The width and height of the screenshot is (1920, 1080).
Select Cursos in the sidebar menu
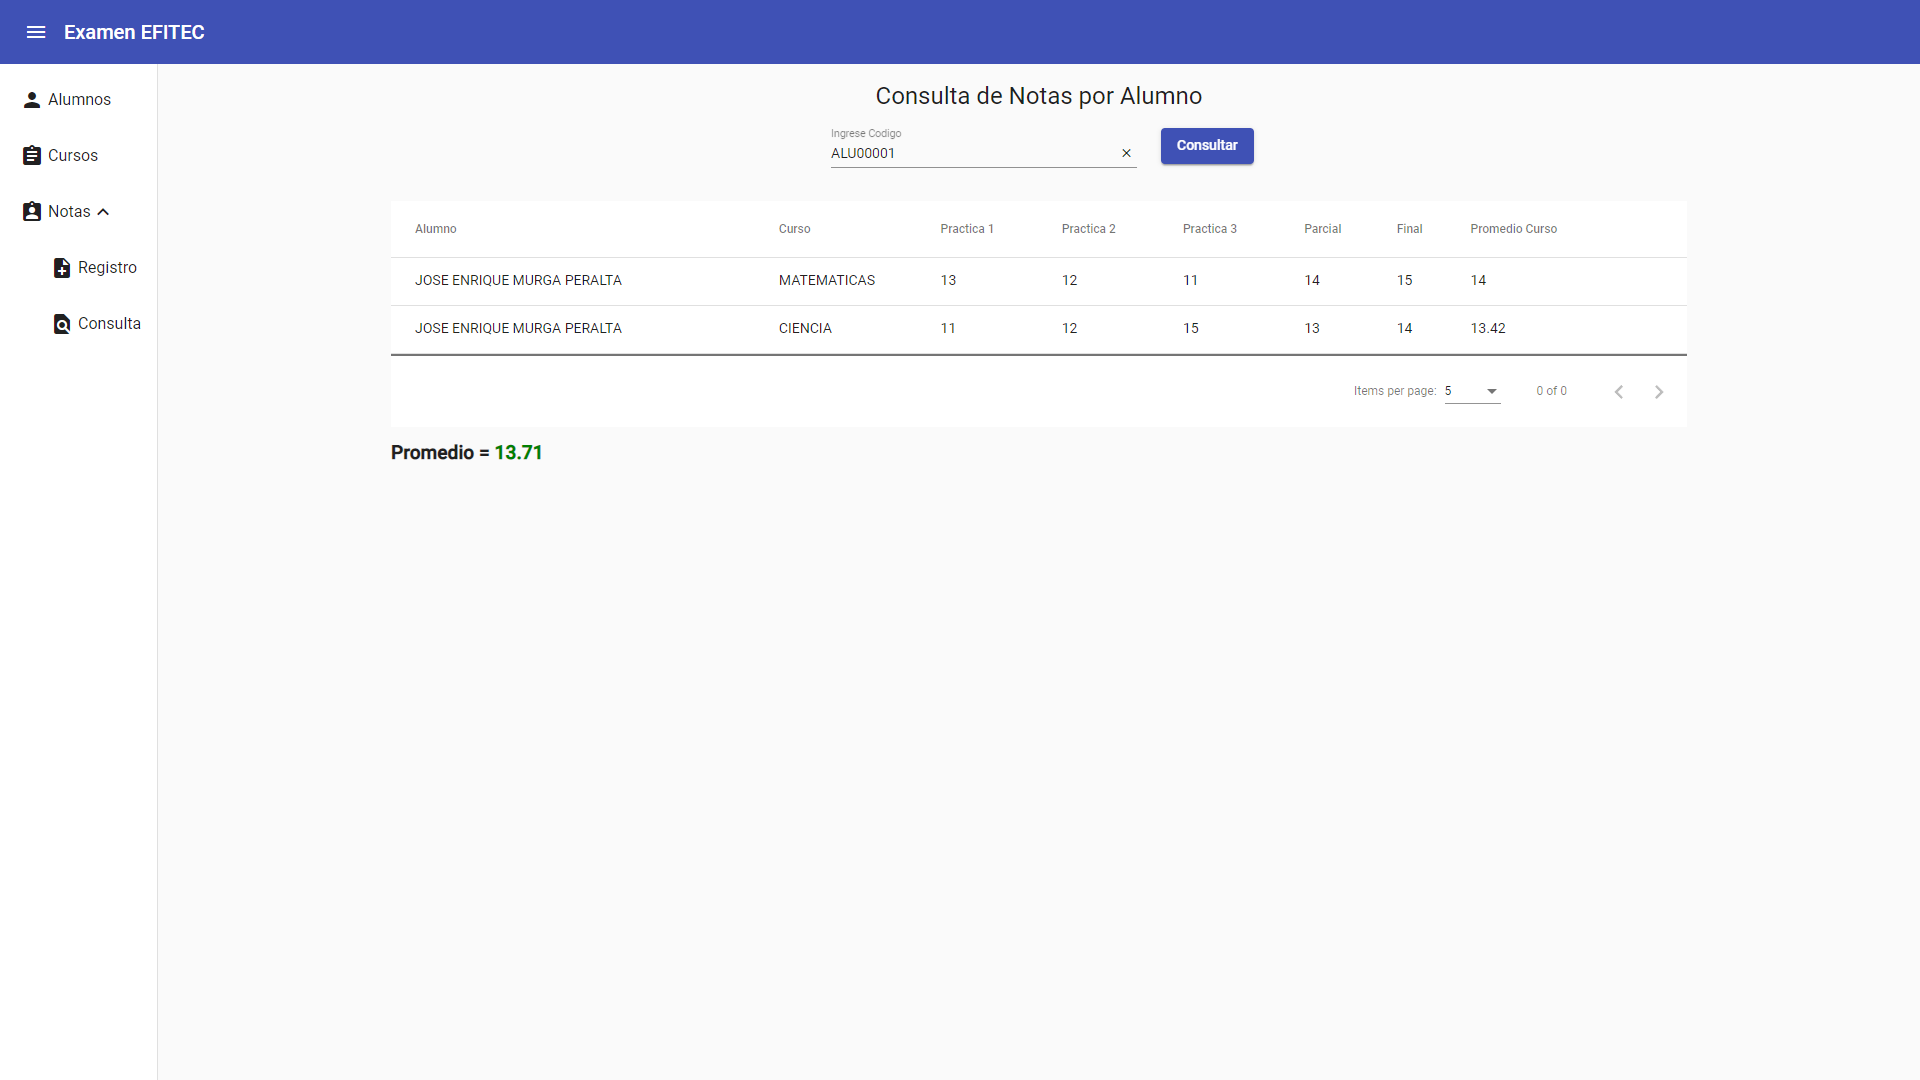point(73,155)
